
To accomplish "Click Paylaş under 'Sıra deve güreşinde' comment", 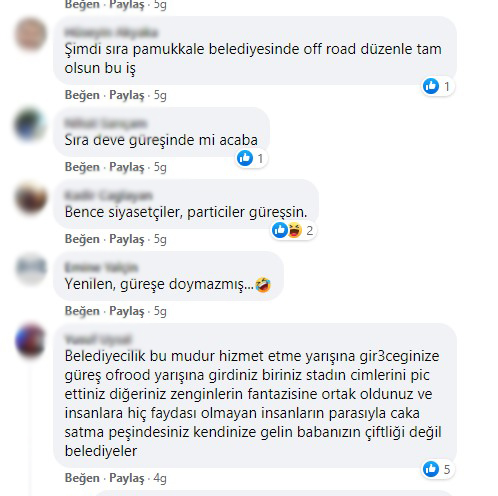I will click(127, 167).
